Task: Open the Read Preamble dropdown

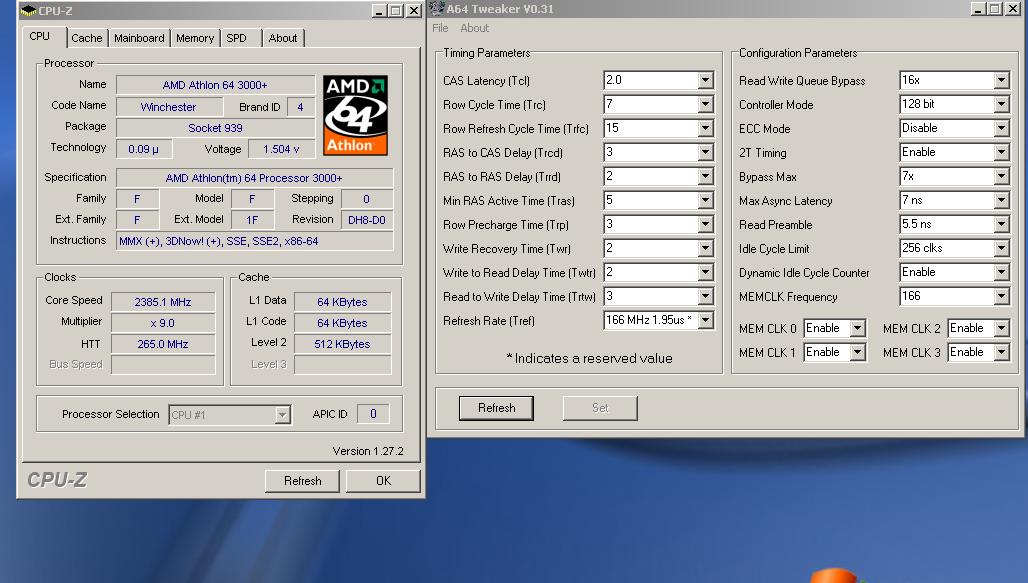Action: pos(1001,224)
